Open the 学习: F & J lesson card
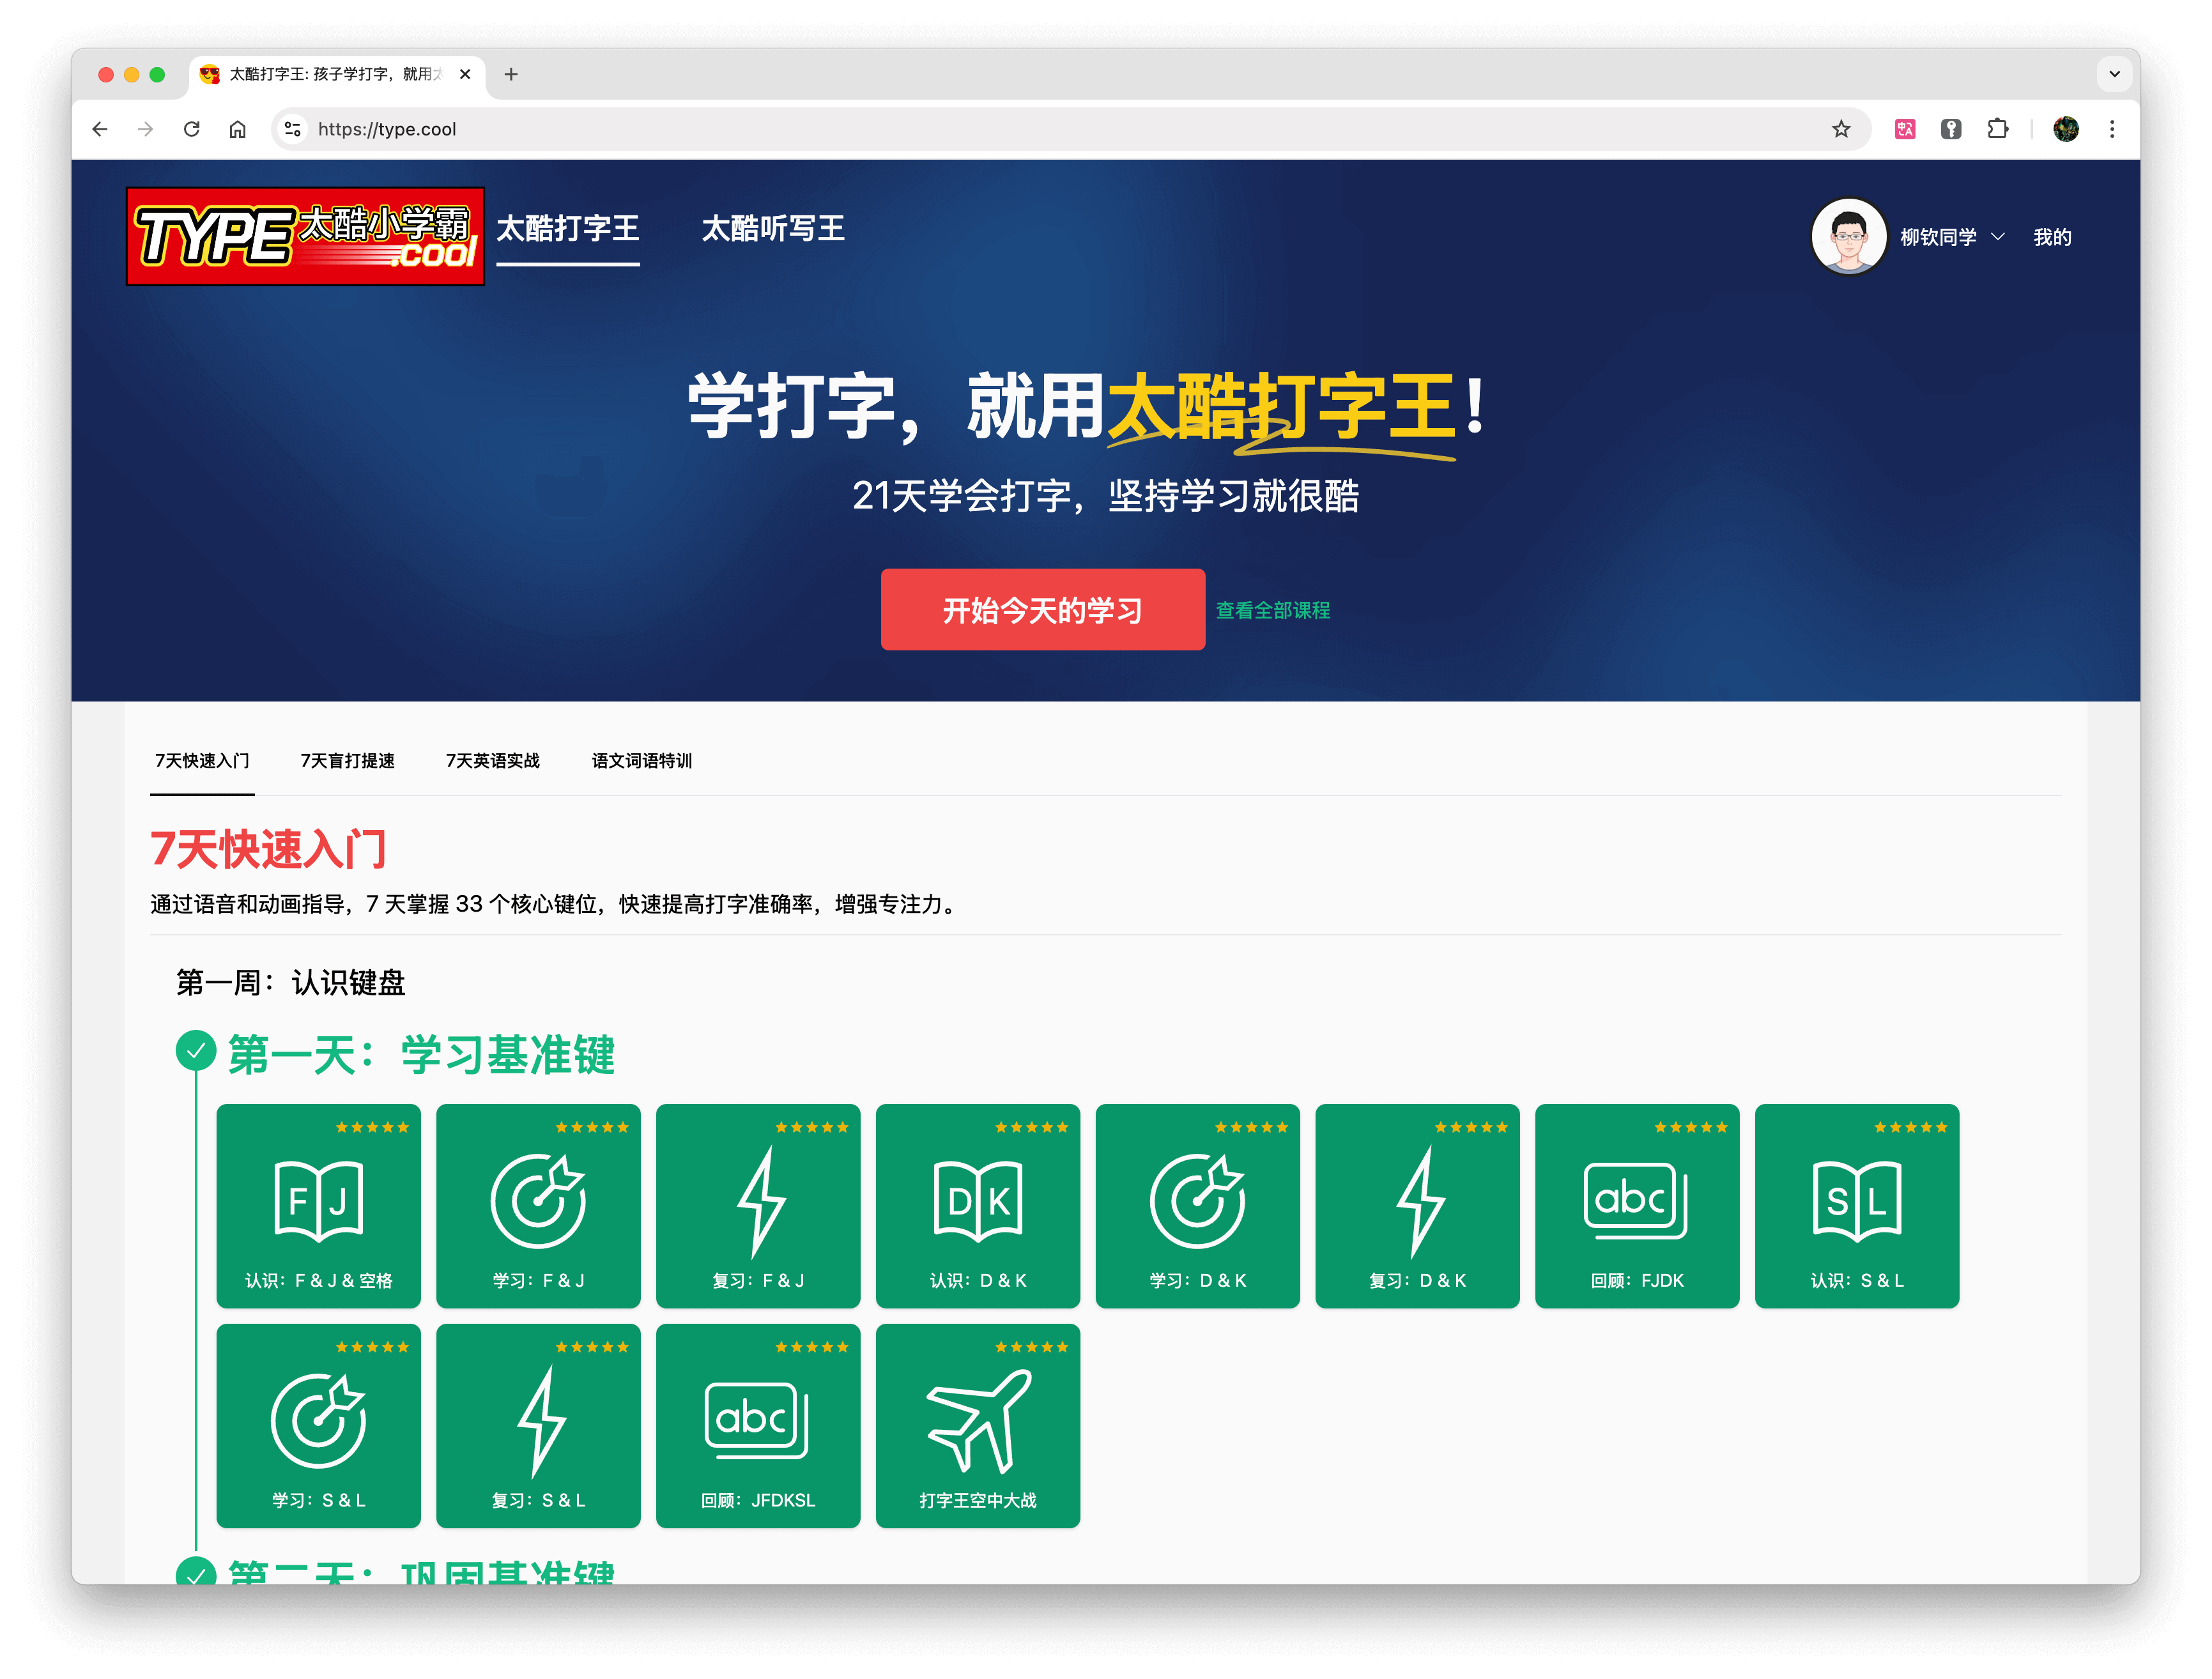The height and width of the screenshot is (1679, 2212). point(538,1205)
